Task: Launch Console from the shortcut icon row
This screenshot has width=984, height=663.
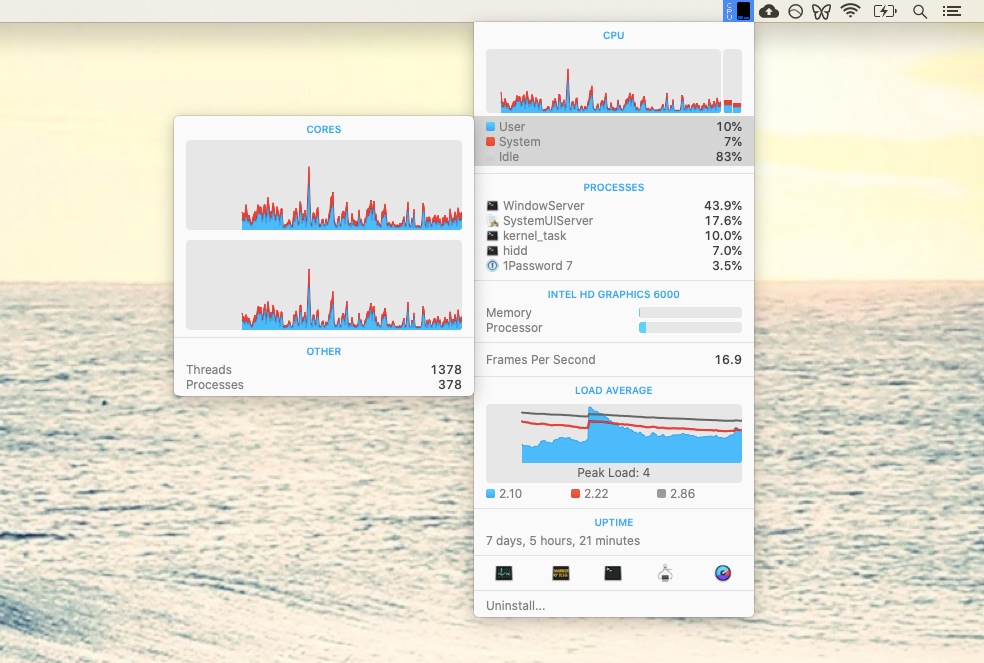Action: pyautogui.click(x=562, y=573)
